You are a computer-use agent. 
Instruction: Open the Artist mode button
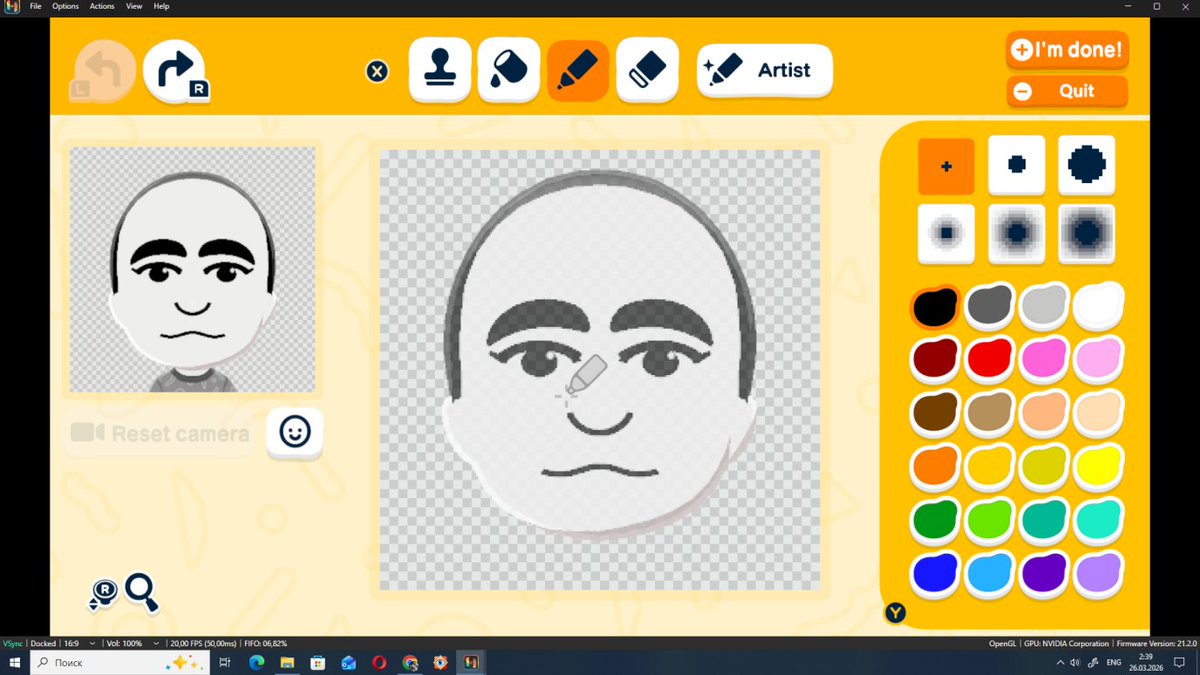click(765, 70)
